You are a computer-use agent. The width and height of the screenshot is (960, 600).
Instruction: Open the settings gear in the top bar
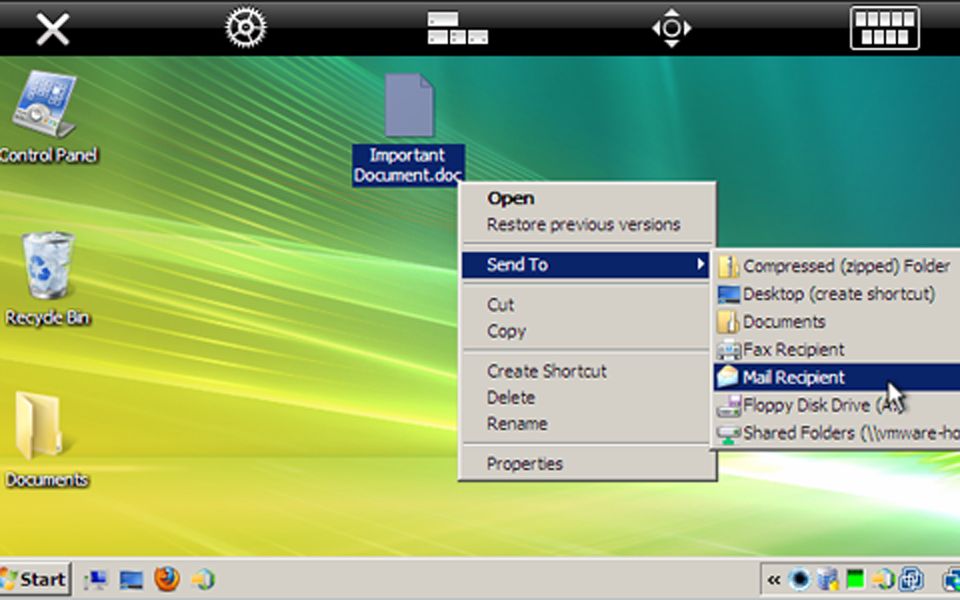246,28
